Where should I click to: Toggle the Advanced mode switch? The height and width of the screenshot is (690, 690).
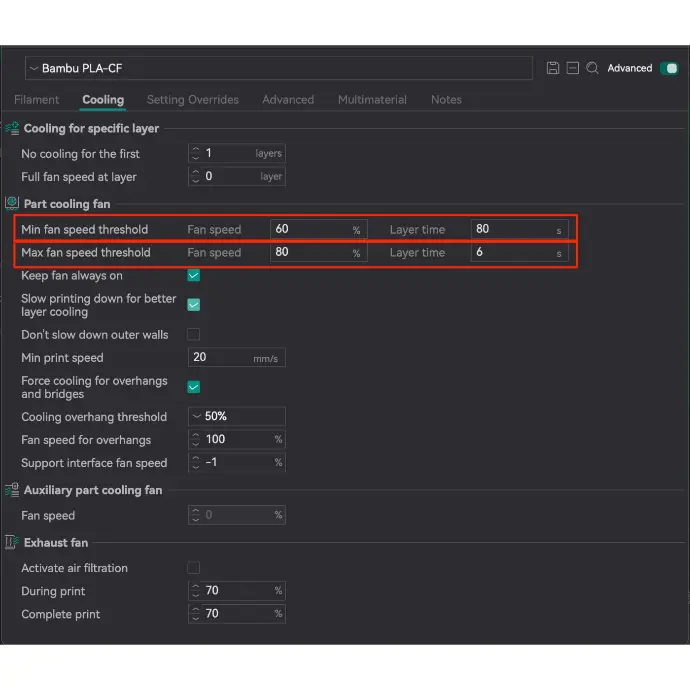tap(668, 68)
